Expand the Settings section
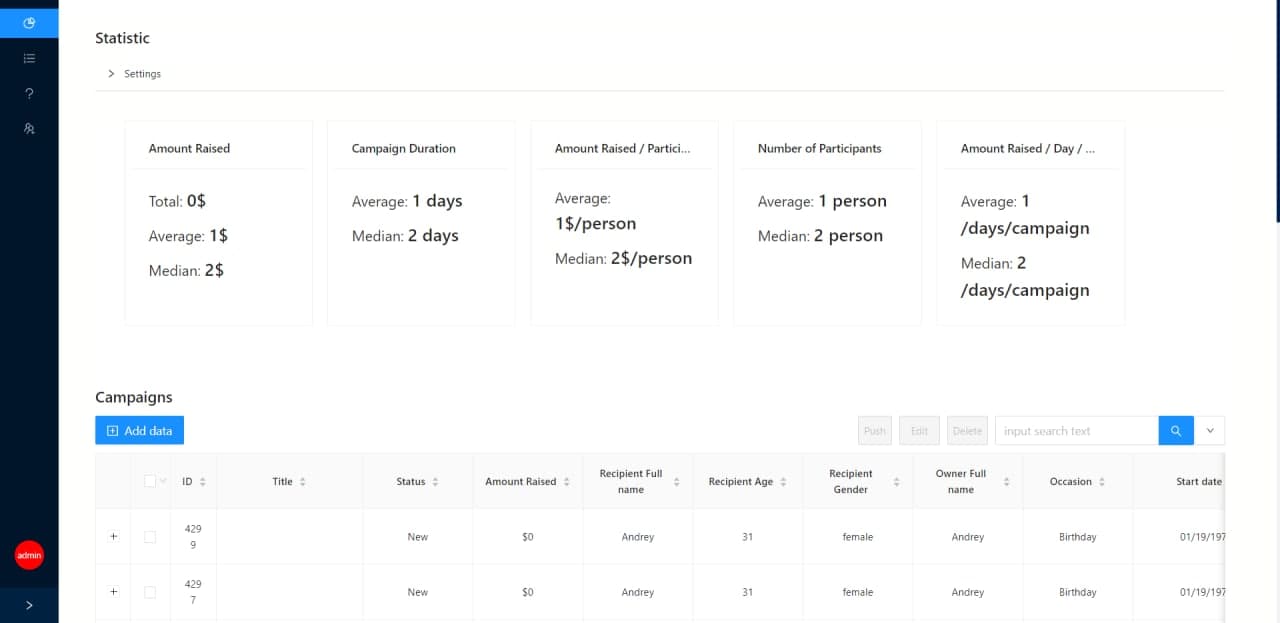The width and height of the screenshot is (1280, 623). click(134, 74)
